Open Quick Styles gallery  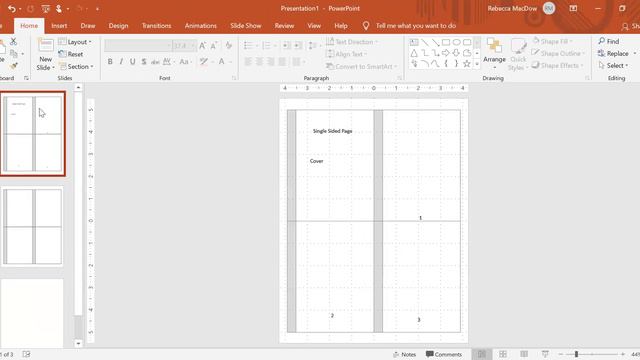coord(518,54)
